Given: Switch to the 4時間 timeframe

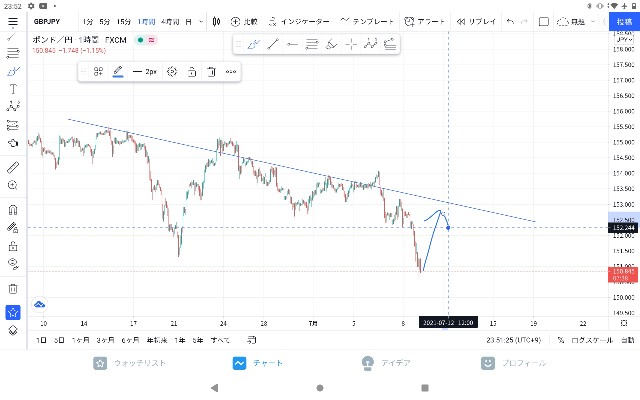Looking at the screenshot, I should point(170,22).
